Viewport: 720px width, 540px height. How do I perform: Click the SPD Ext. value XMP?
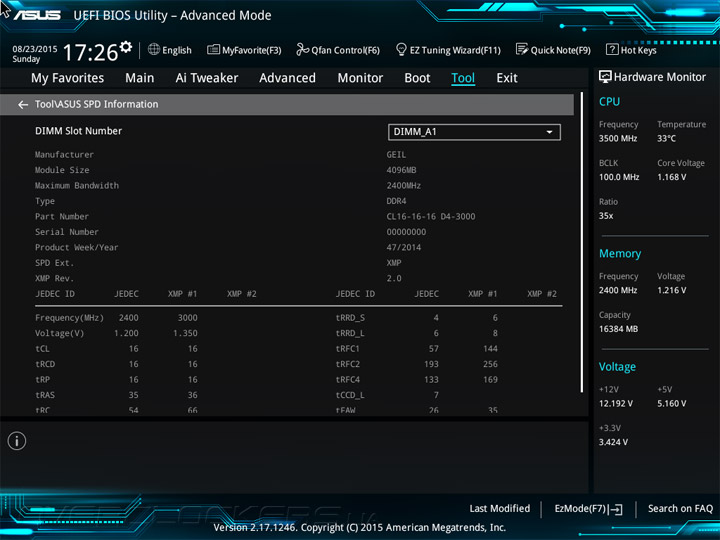pos(394,263)
